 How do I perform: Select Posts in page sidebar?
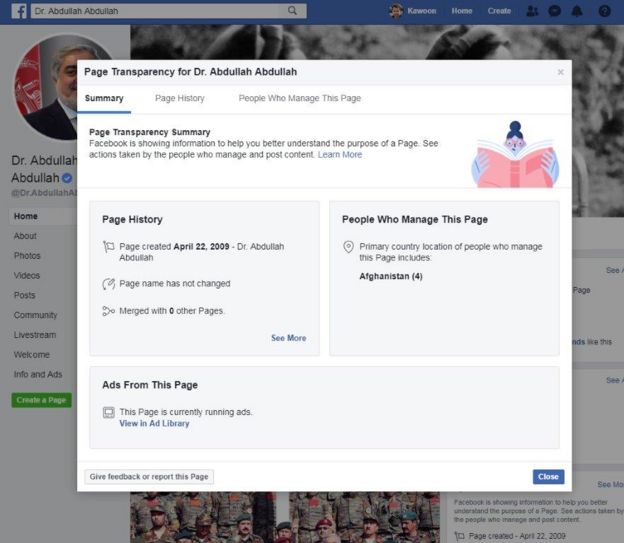click(25, 295)
